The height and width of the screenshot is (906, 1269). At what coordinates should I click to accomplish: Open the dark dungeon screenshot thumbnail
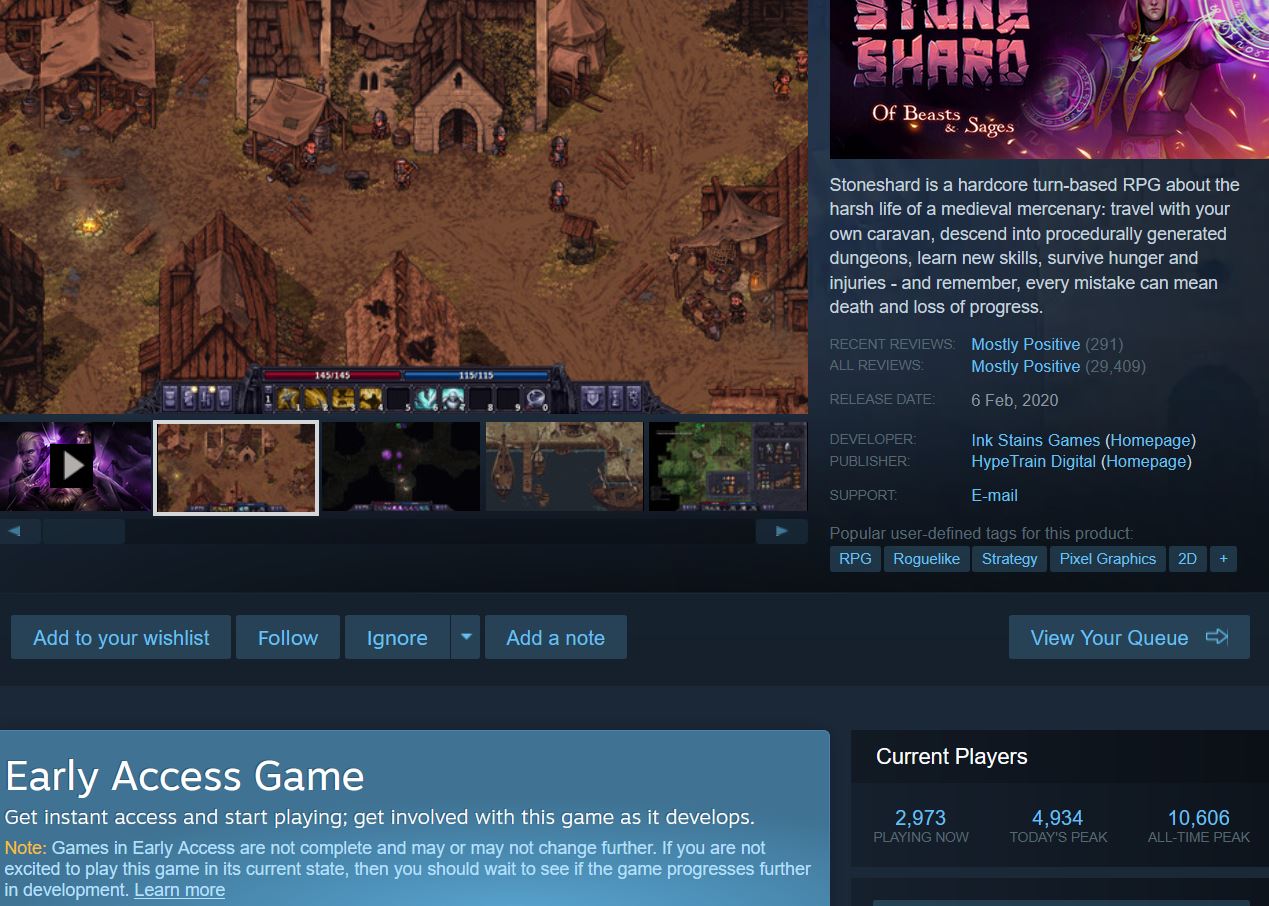[401, 466]
